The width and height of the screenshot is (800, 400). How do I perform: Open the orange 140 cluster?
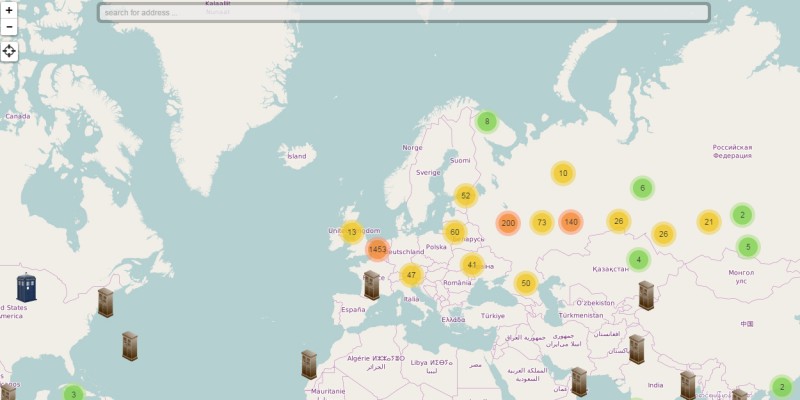571,222
